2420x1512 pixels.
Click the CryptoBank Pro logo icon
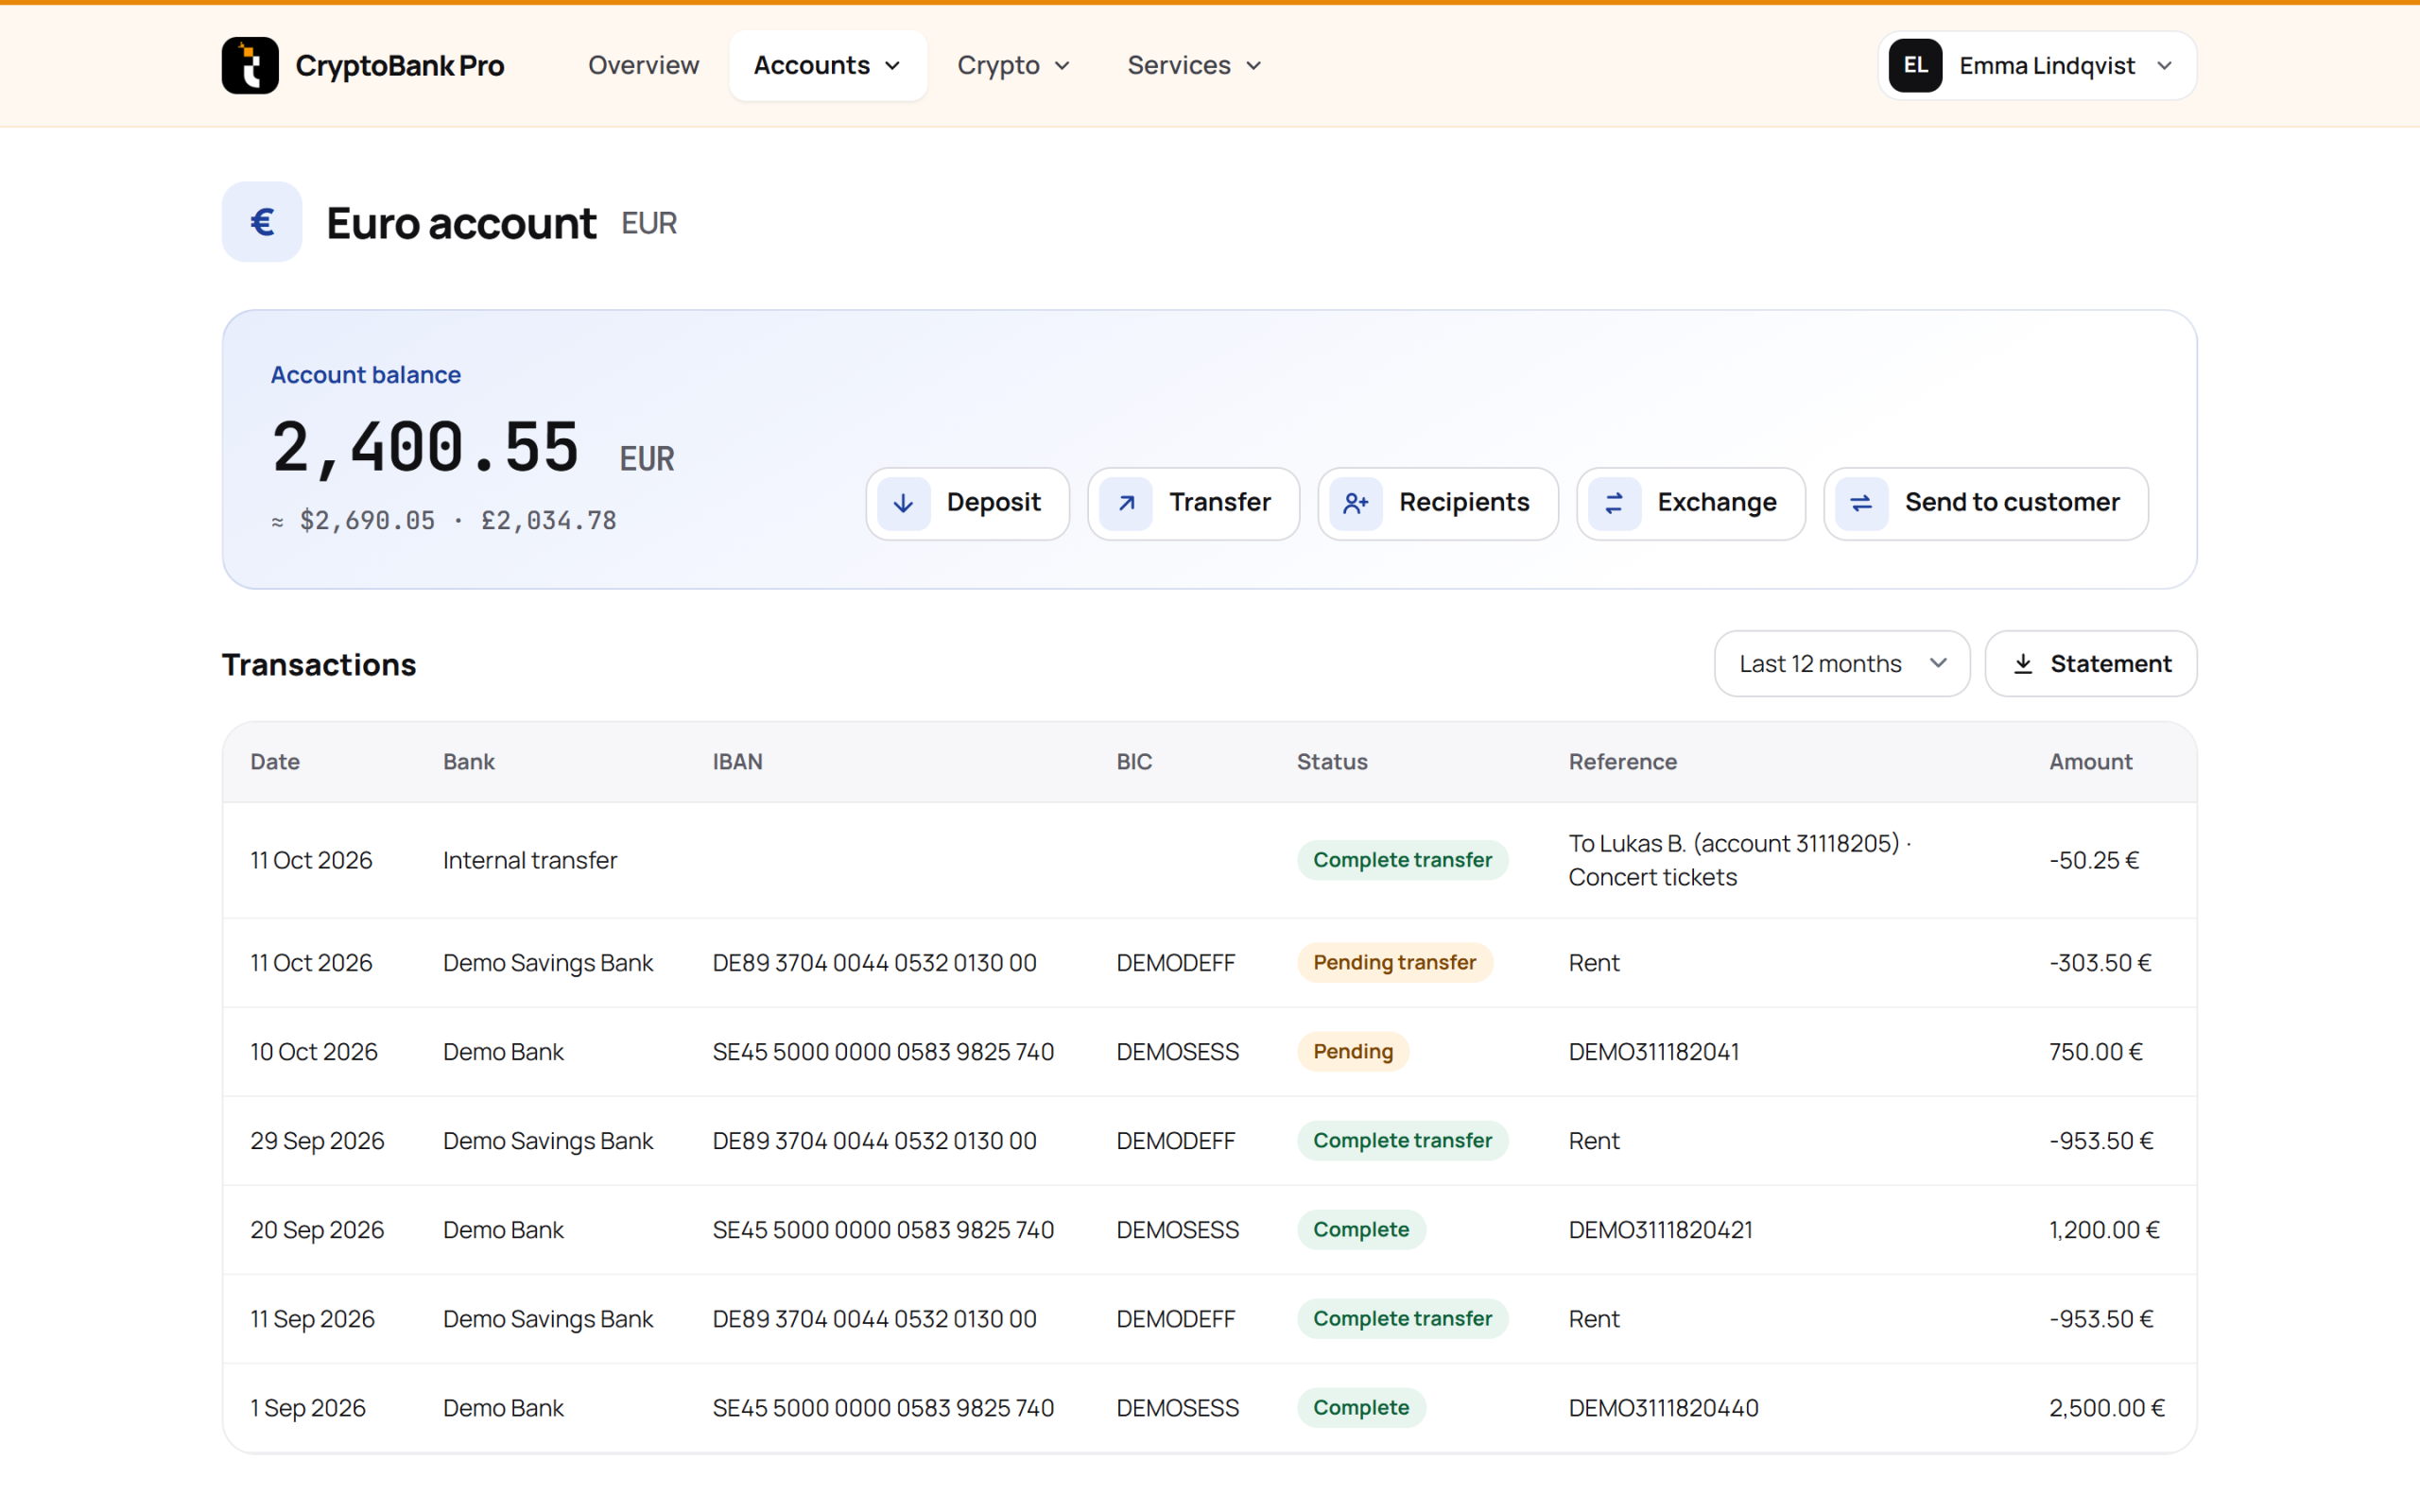(x=250, y=65)
